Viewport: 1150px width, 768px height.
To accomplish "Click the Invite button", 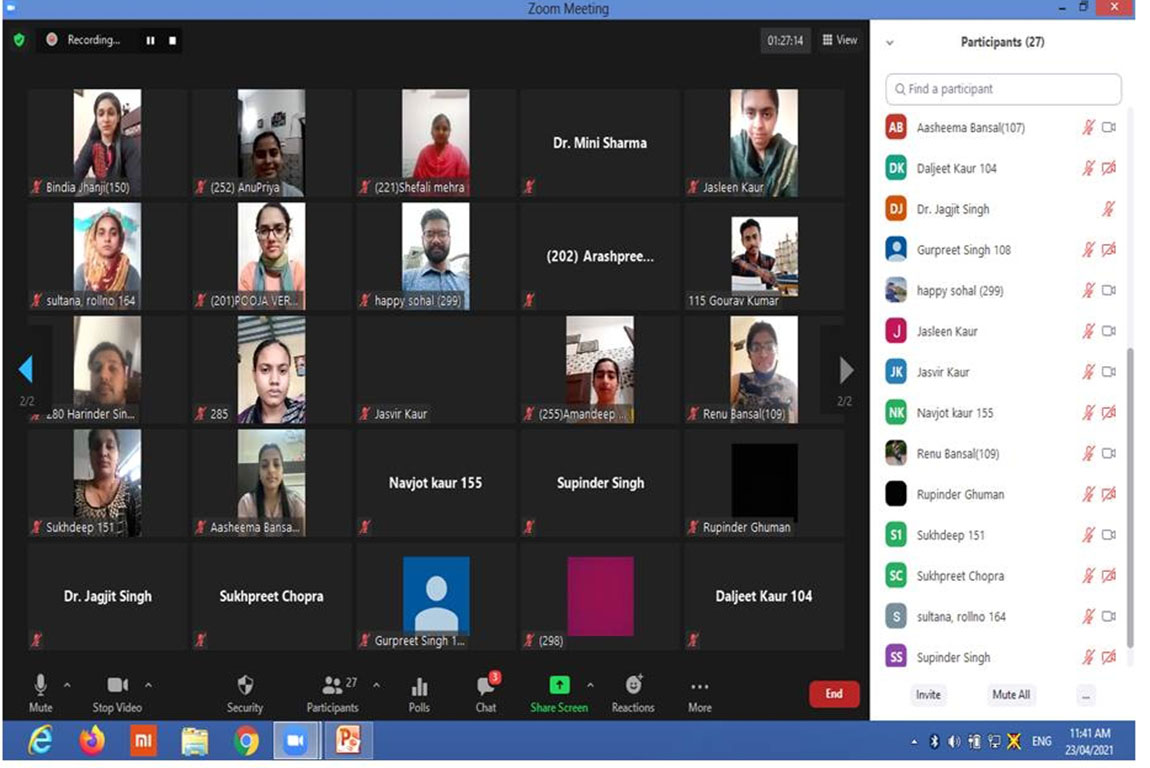I will tap(928, 694).
